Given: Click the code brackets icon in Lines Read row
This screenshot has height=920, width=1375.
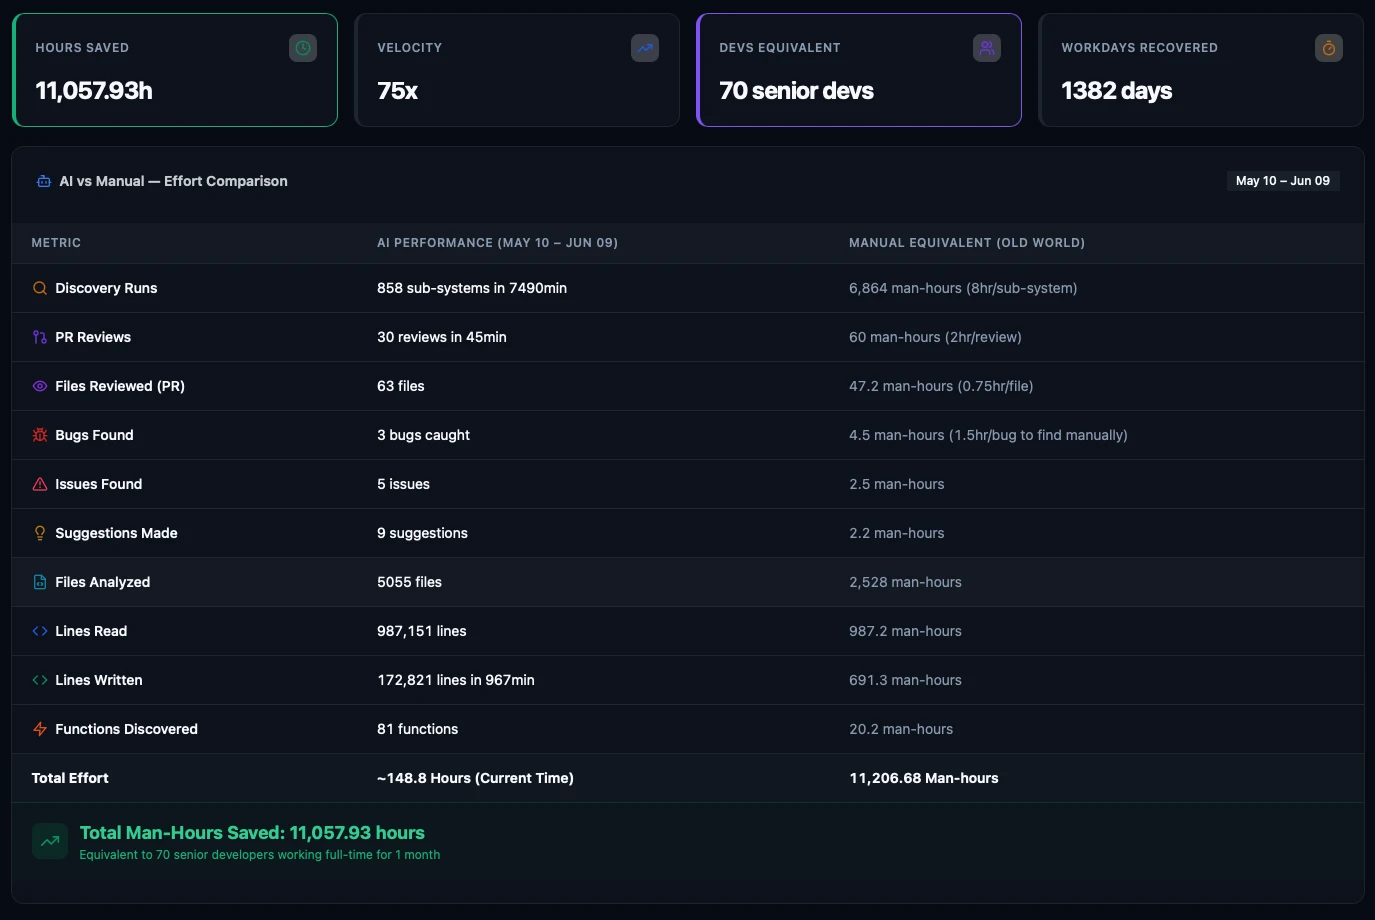Looking at the screenshot, I should pos(40,631).
